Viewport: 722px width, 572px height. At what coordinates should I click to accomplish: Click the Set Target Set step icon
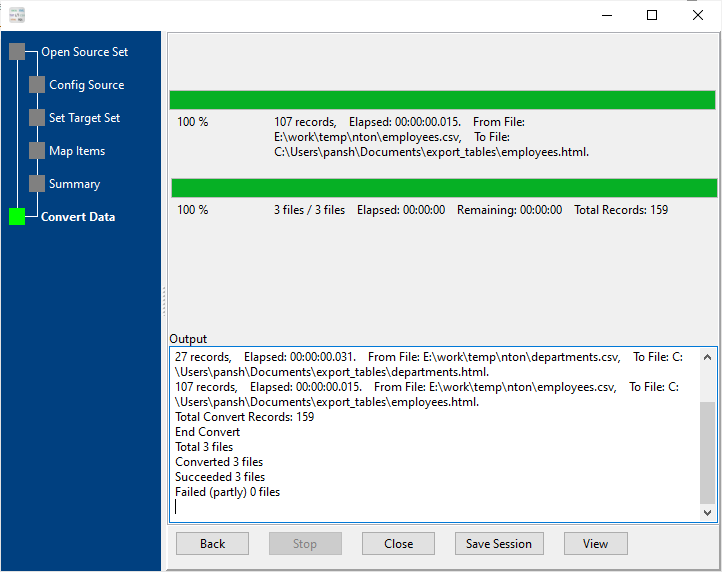(37, 118)
